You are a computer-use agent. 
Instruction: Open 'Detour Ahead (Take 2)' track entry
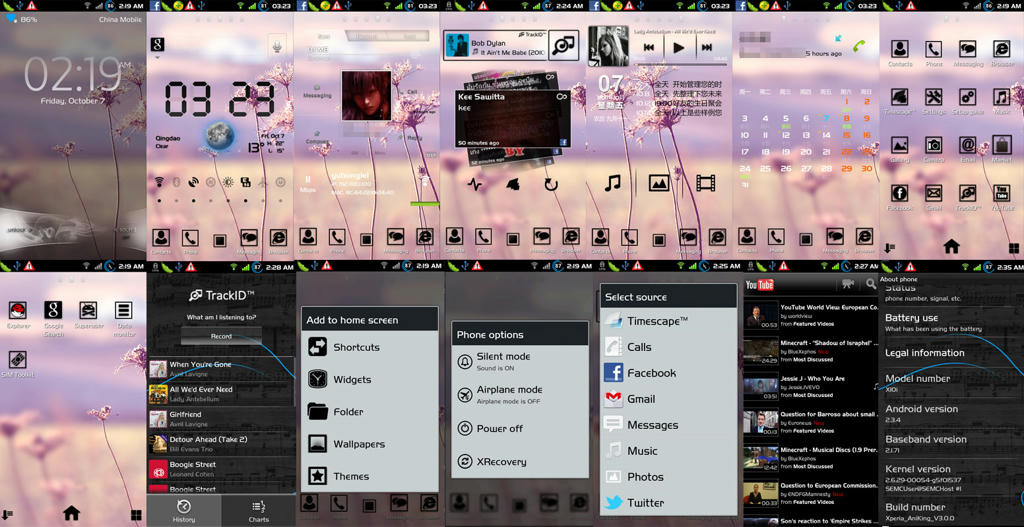coord(221,444)
